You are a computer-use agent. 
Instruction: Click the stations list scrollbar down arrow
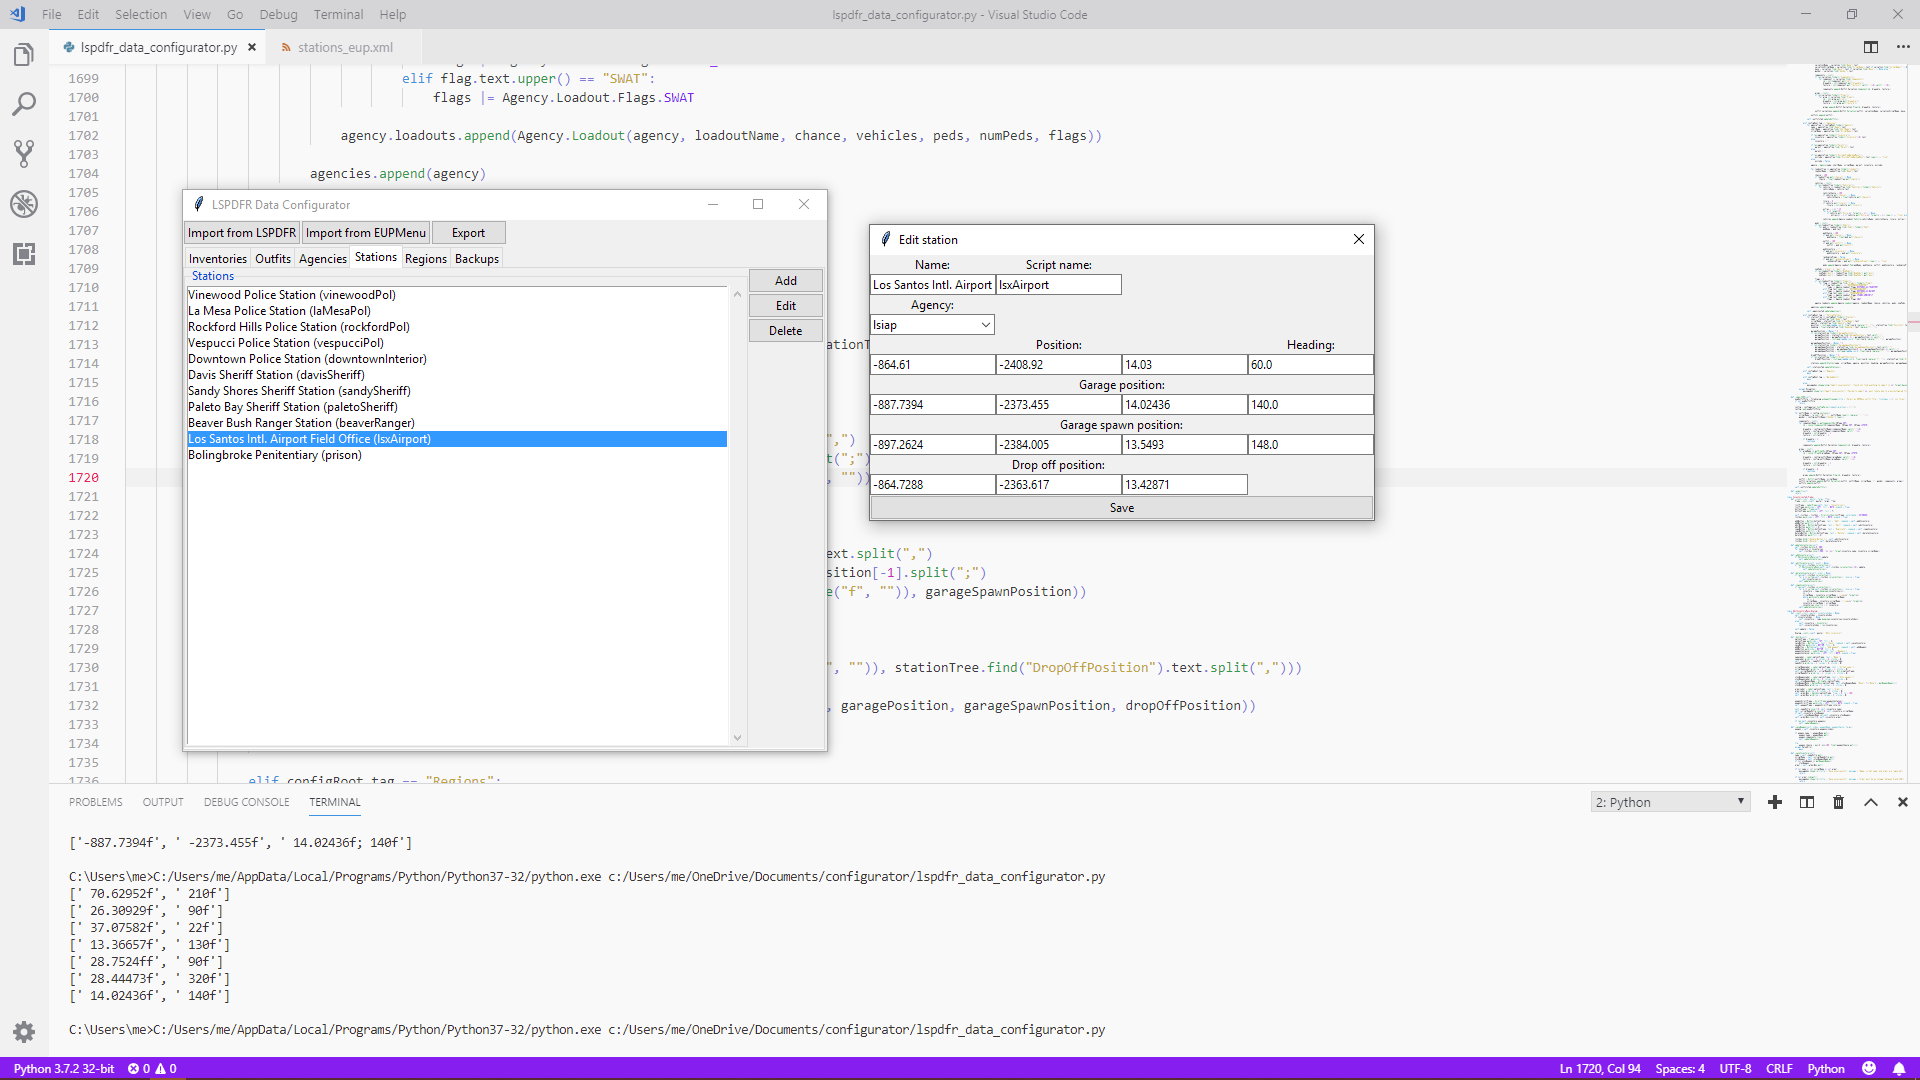[737, 738]
